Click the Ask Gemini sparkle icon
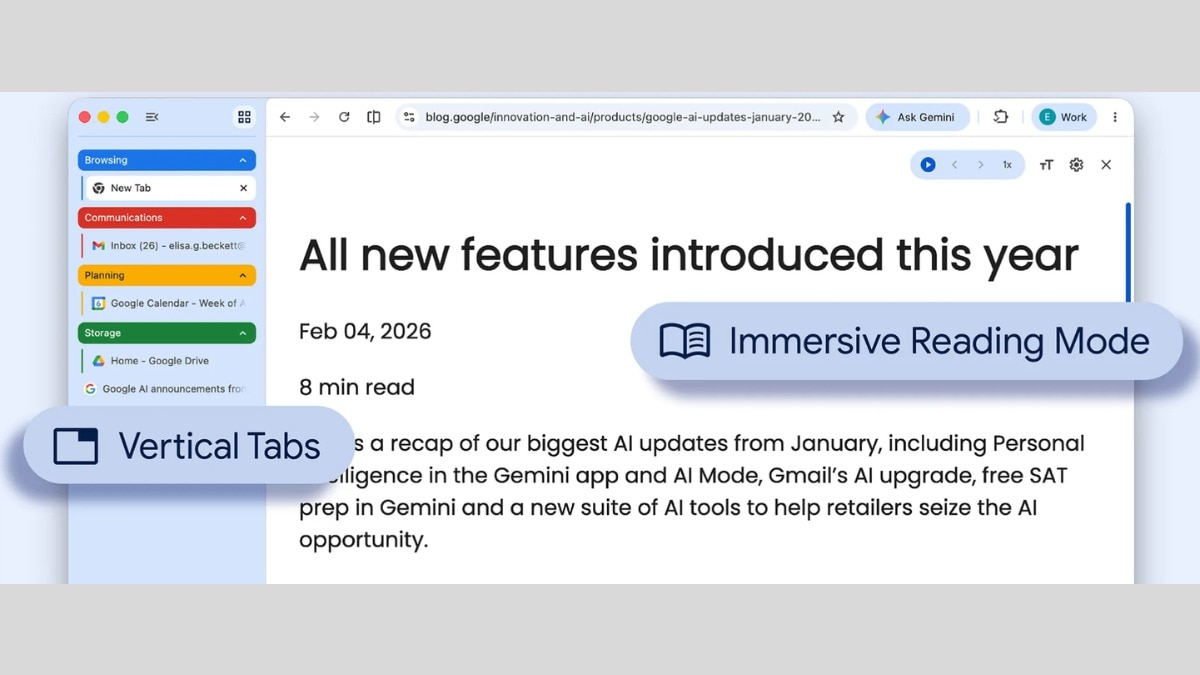Screen dimensions: 1200x675 point(884,117)
